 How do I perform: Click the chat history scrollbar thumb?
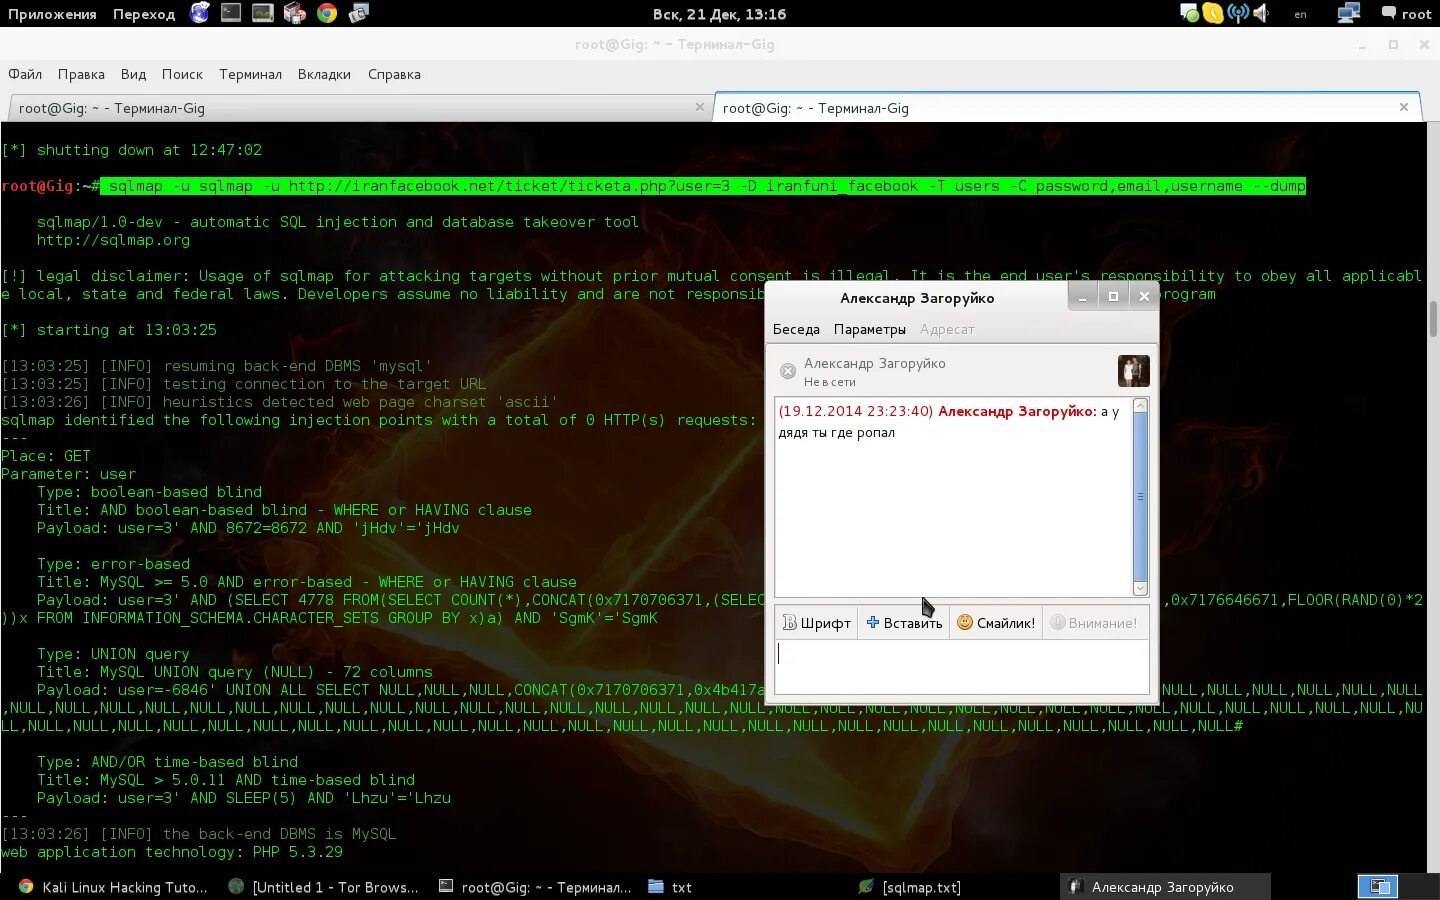1140,497
